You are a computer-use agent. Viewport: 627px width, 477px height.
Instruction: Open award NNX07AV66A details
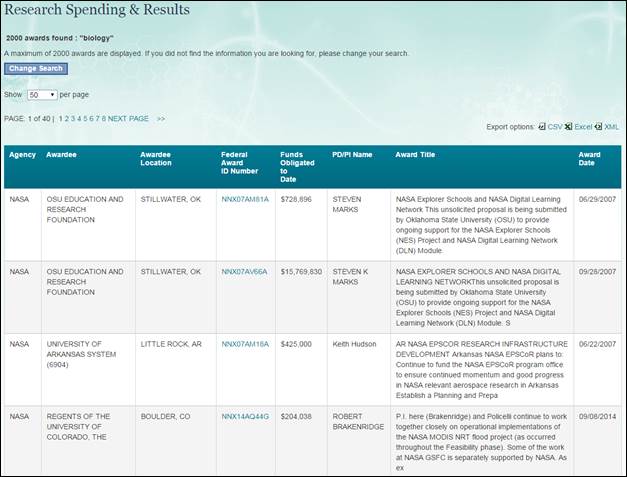(245, 271)
